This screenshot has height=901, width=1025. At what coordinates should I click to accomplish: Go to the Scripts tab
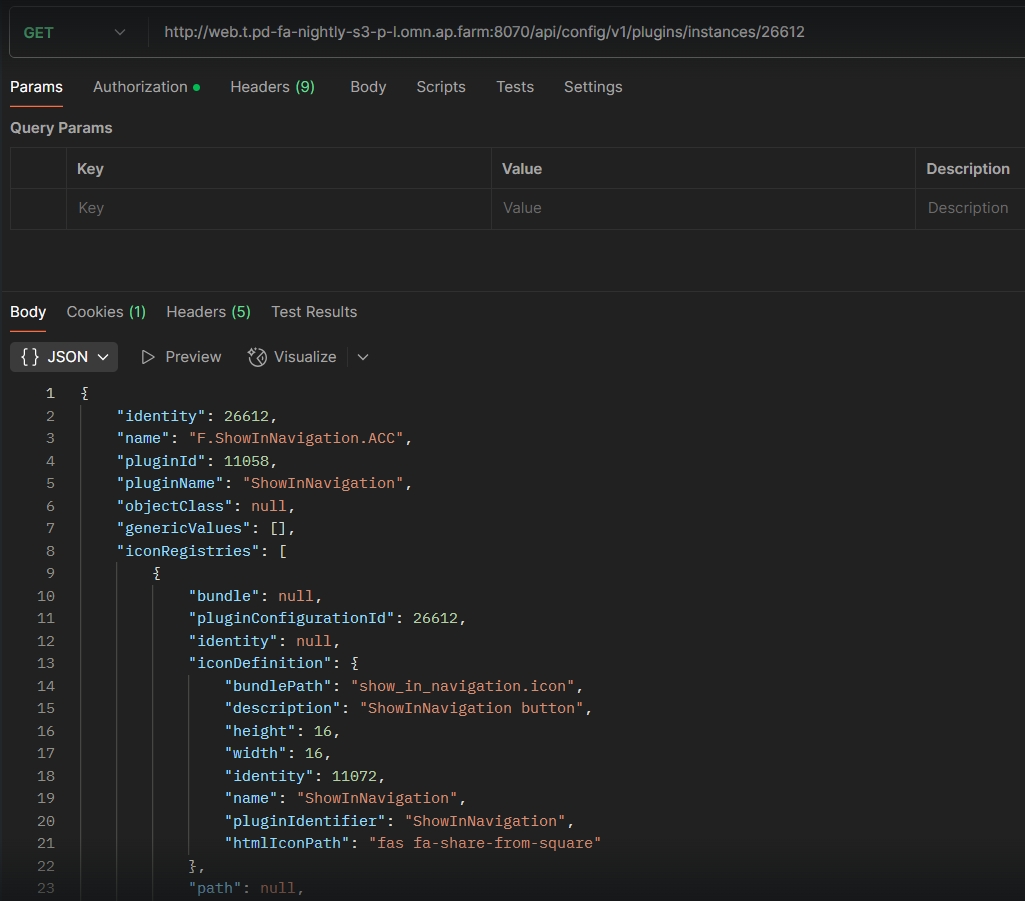point(441,87)
